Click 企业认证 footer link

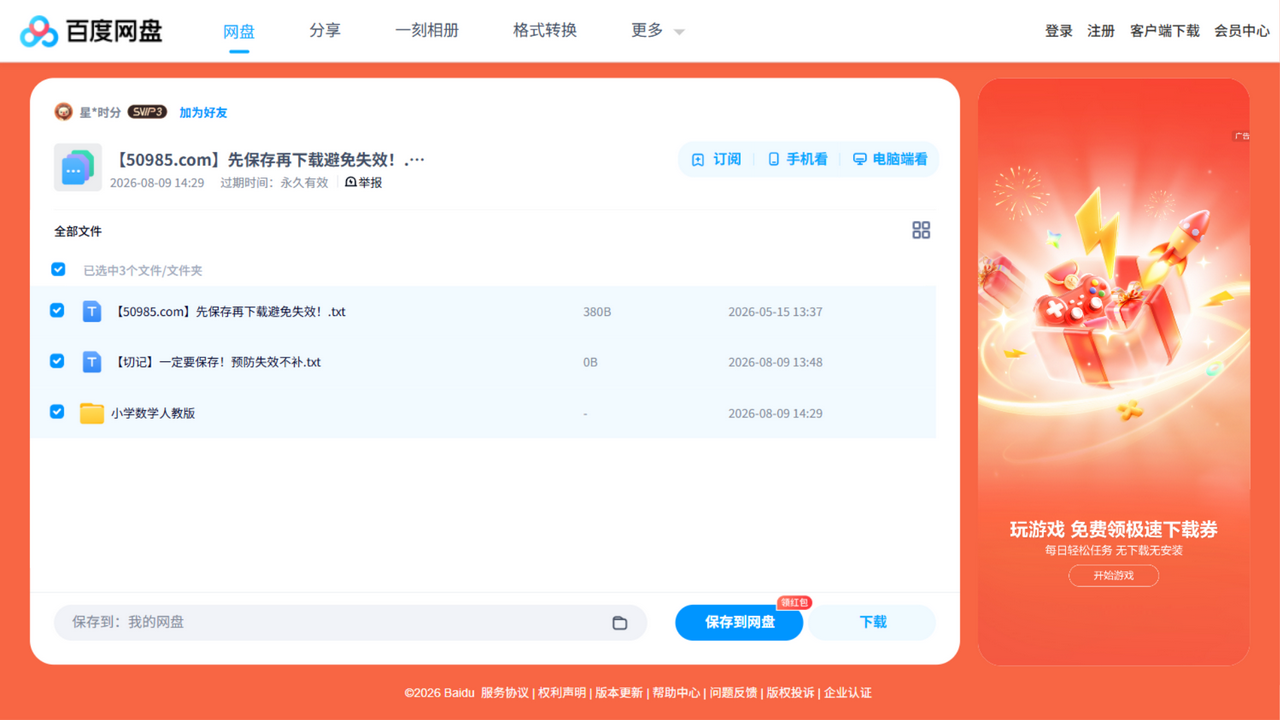848,693
